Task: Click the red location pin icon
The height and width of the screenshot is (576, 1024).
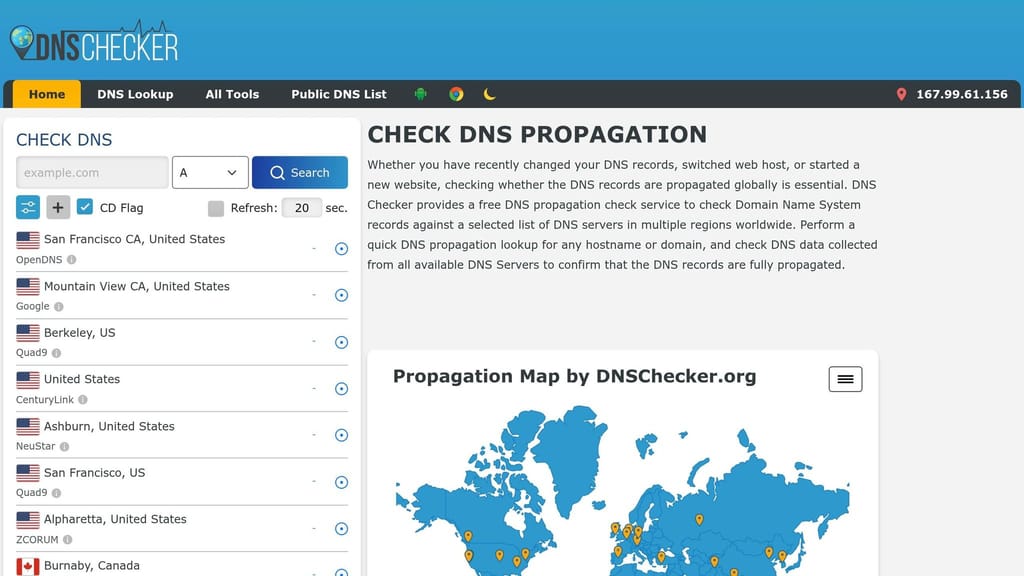Action: (901, 94)
